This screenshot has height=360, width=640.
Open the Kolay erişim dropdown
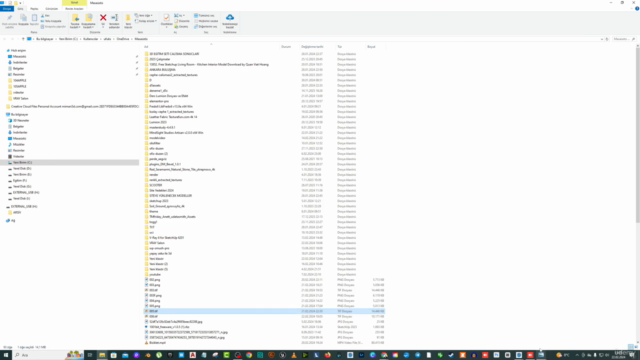(146, 21)
